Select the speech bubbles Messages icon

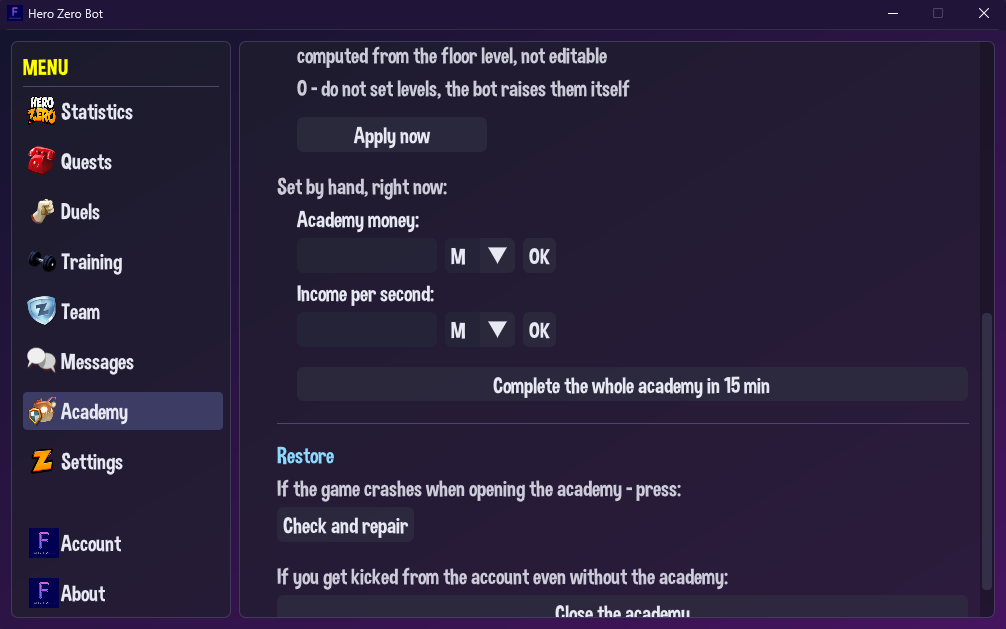point(42,361)
